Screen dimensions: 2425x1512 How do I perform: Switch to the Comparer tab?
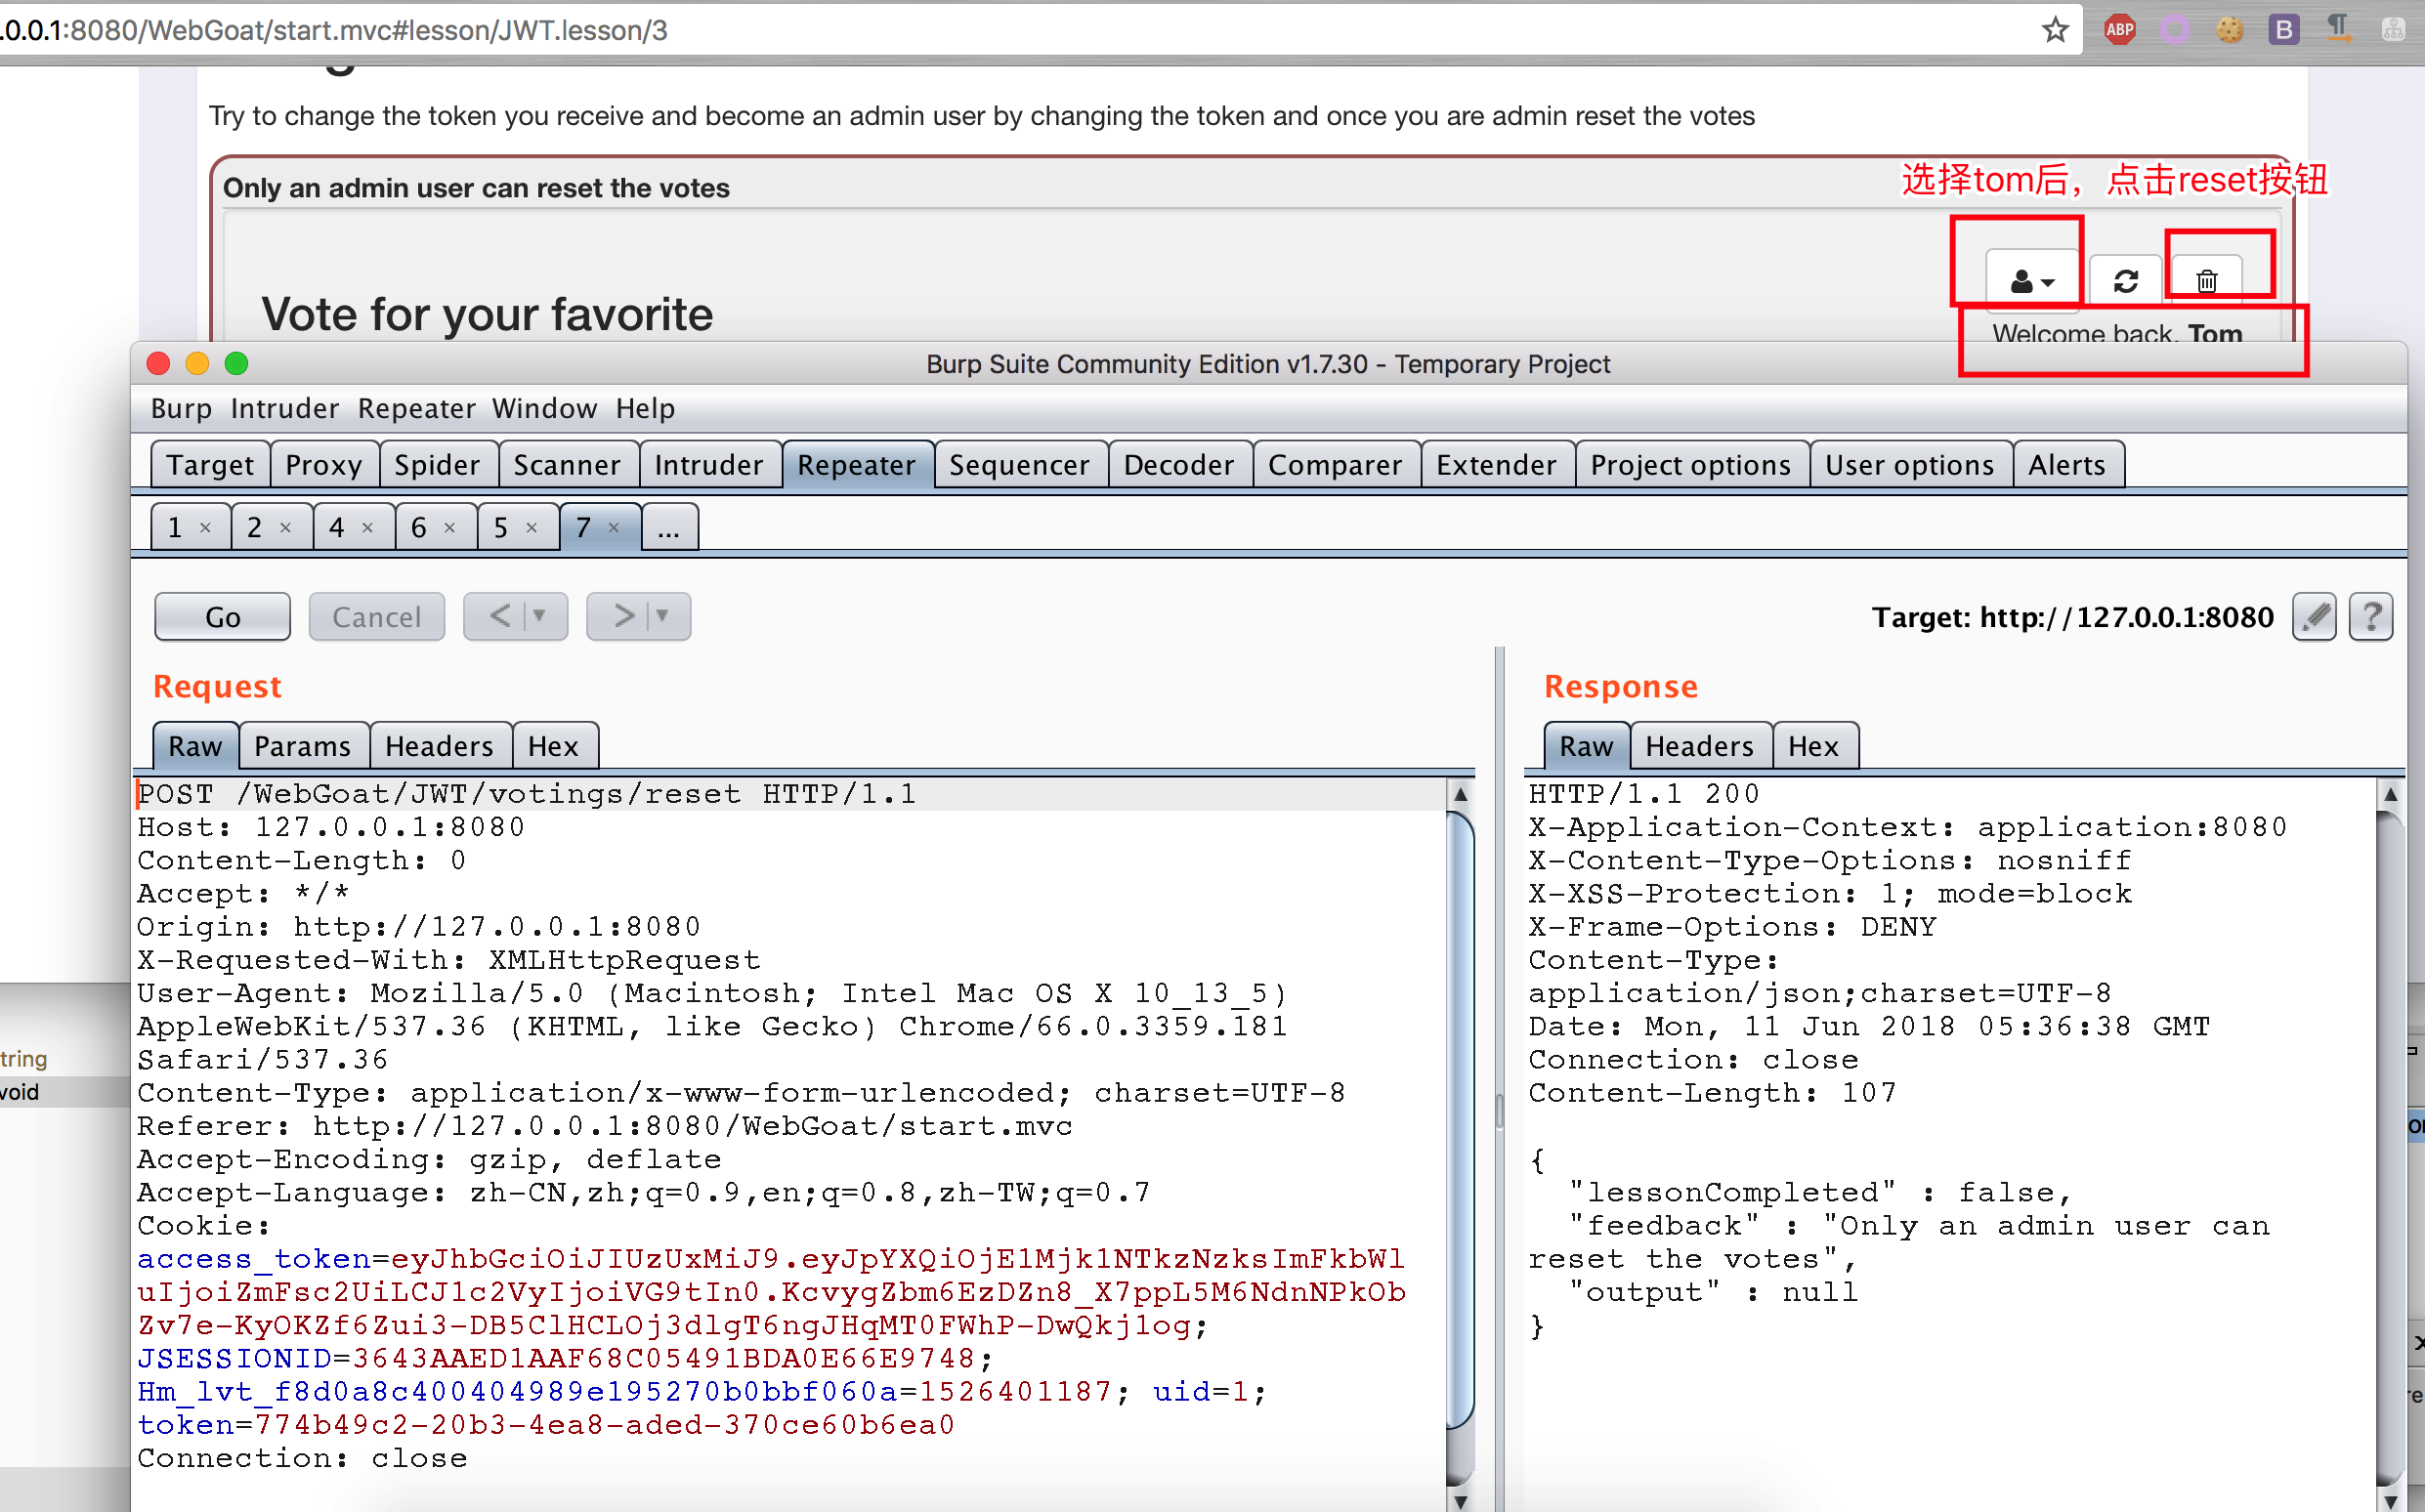pyautogui.click(x=1335, y=464)
